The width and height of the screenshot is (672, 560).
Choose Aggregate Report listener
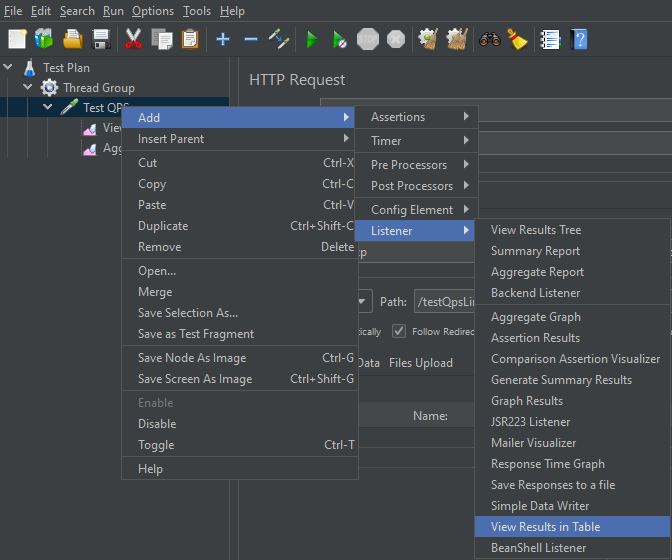coord(572,272)
